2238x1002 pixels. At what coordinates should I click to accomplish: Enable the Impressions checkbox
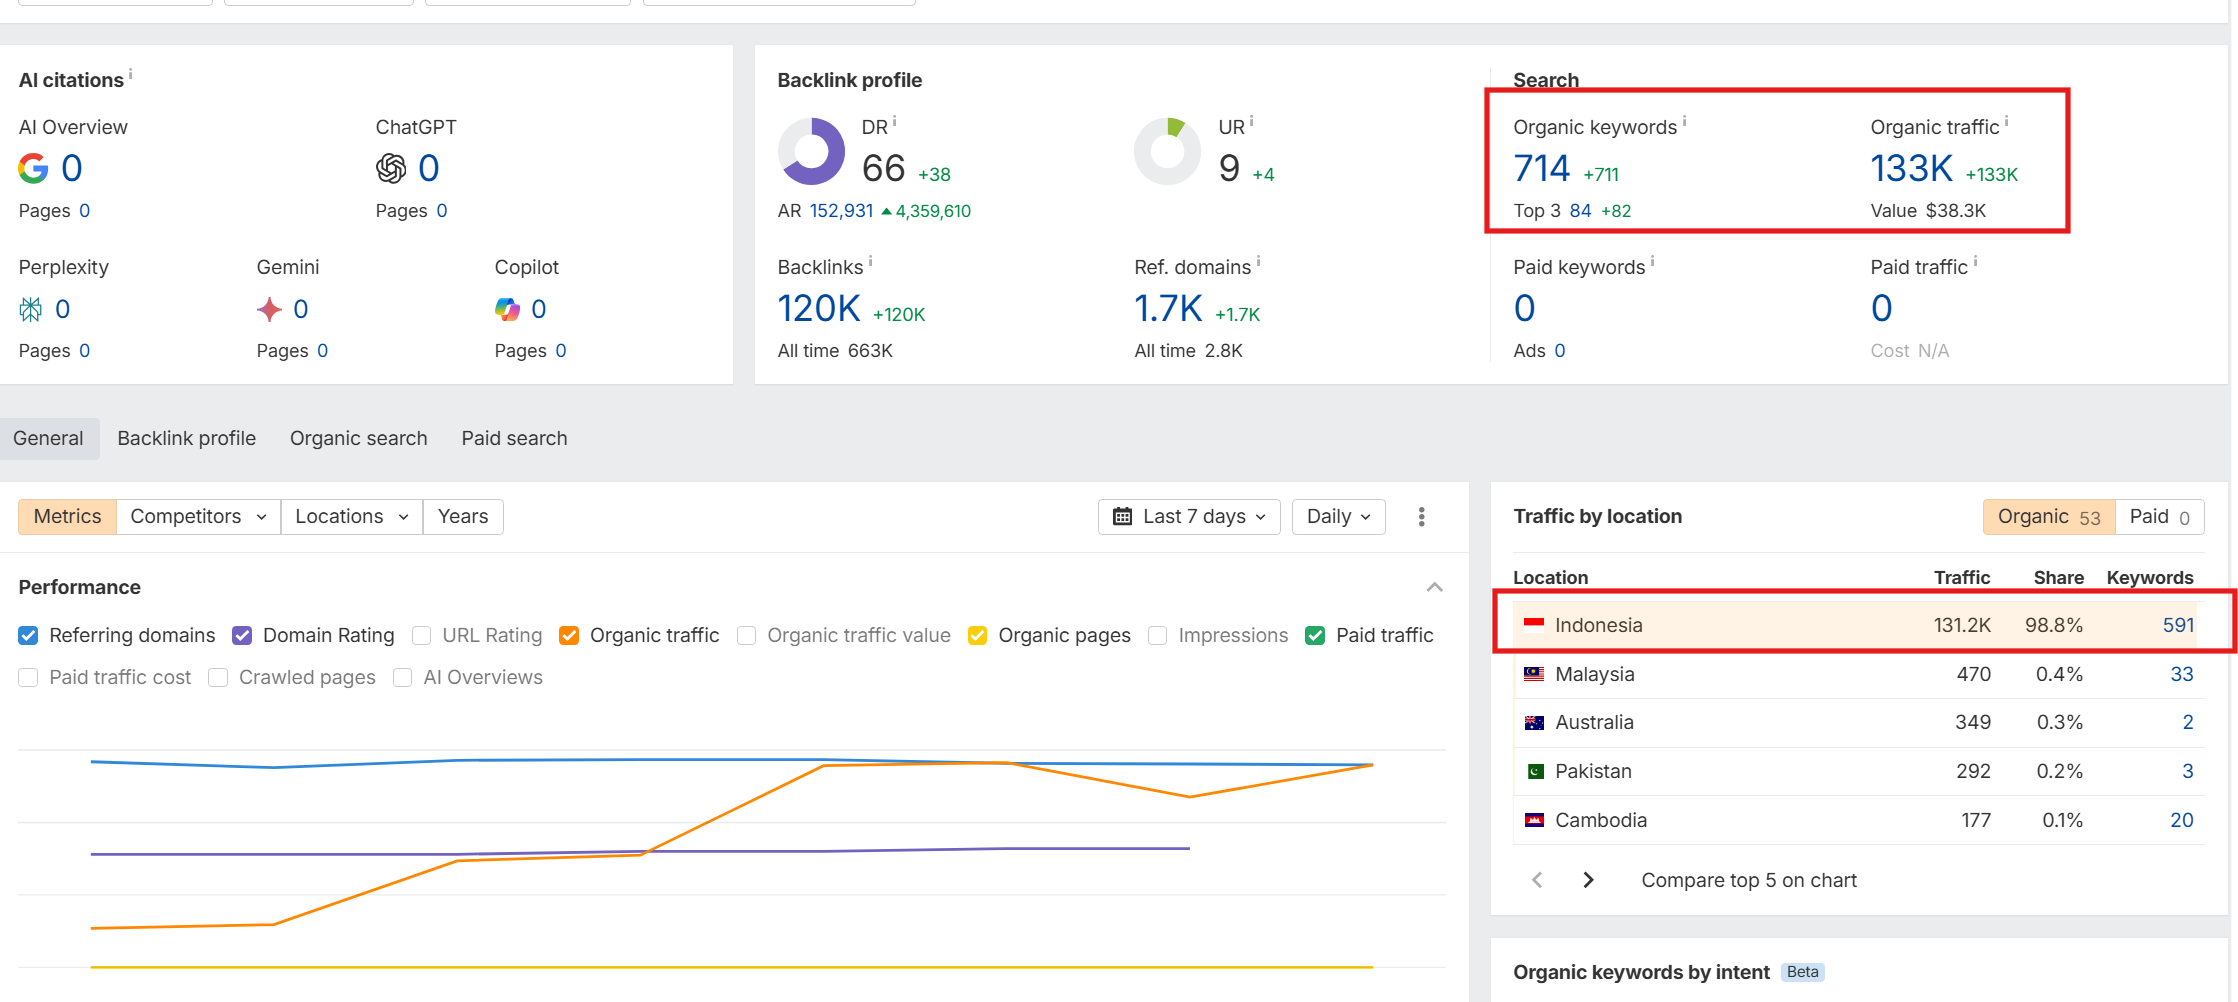tap(1157, 635)
